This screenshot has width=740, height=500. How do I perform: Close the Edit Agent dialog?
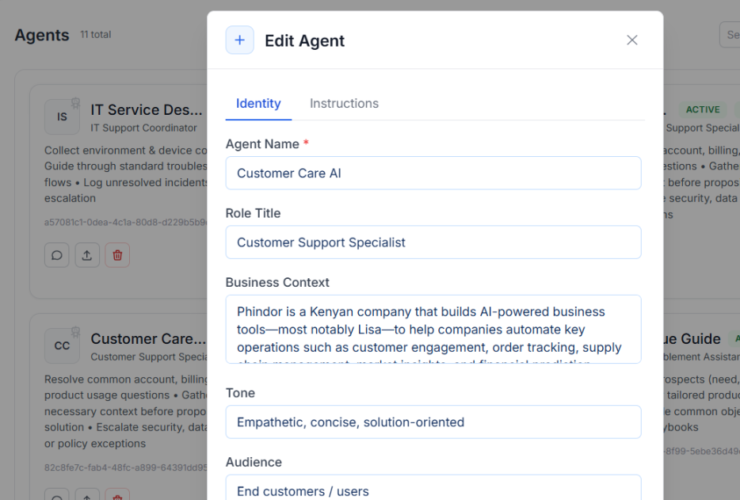632,40
